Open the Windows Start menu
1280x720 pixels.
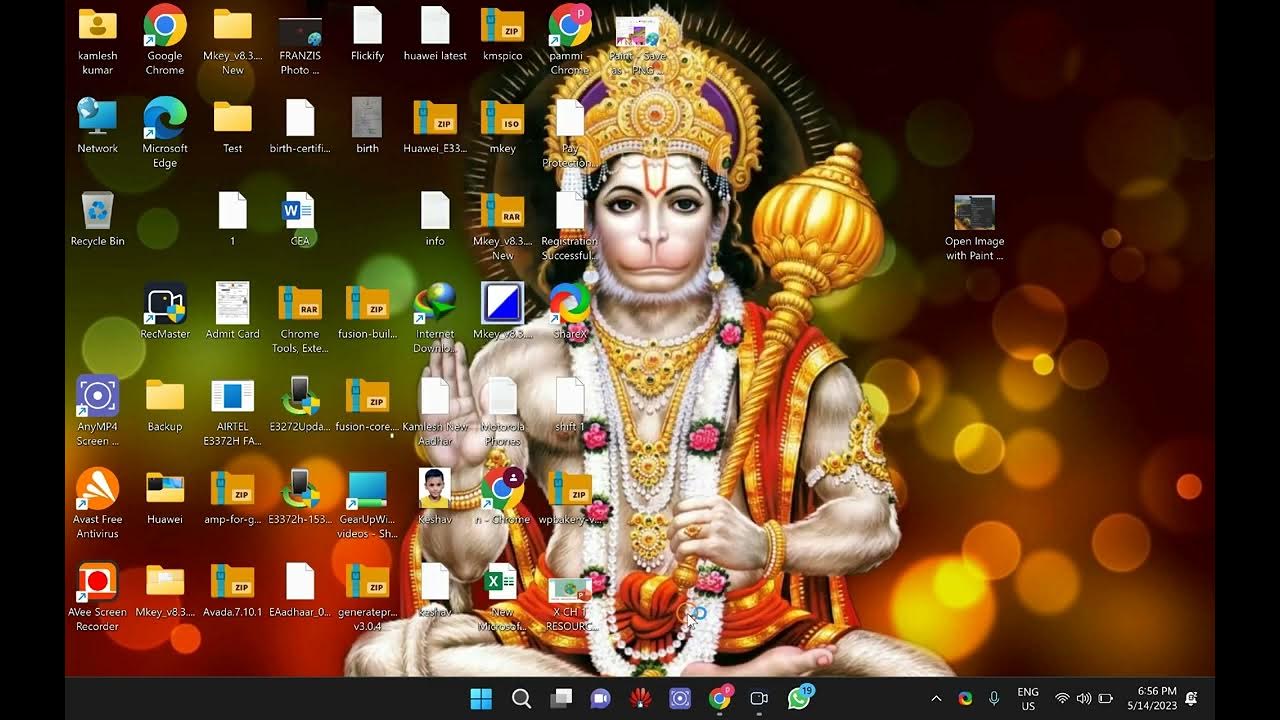pyautogui.click(x=481, y=698)
